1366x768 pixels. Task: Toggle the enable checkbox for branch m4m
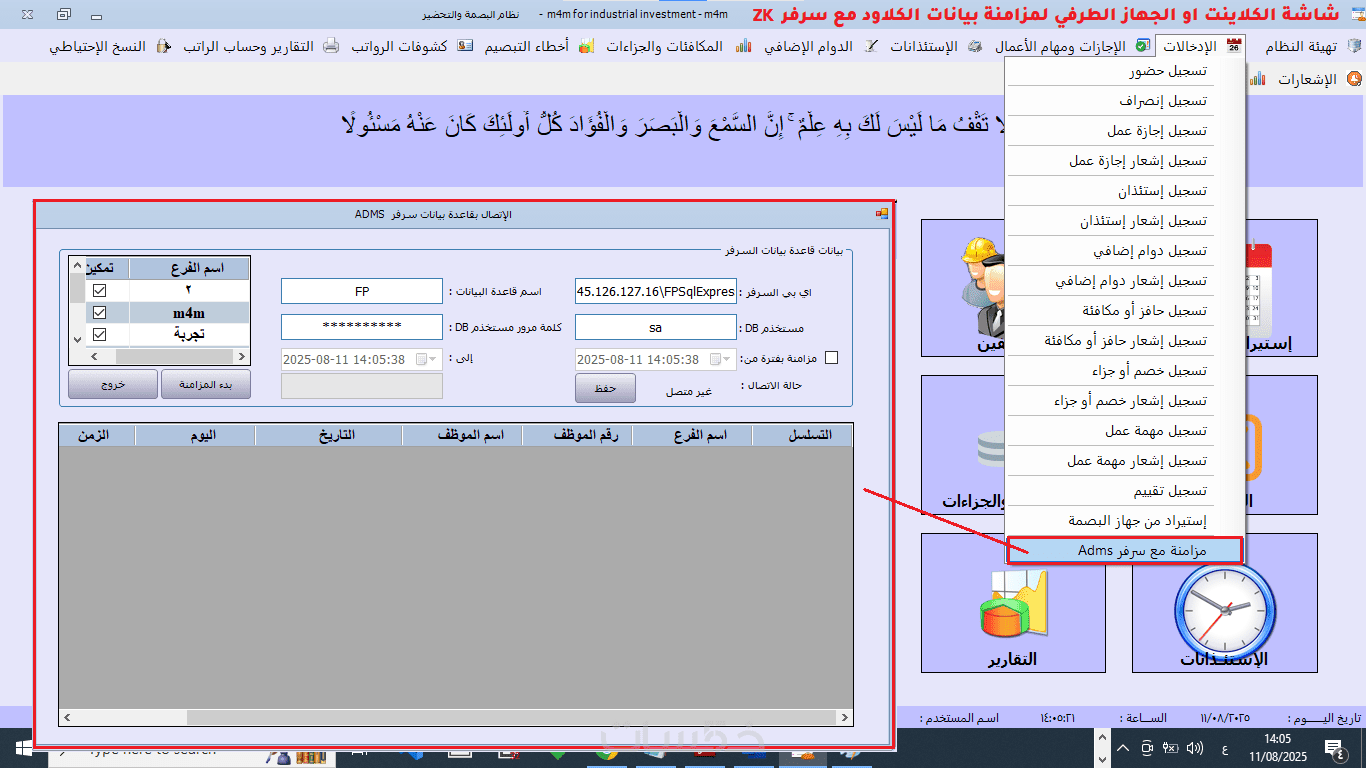pyautogui.click(x=99, y=312)
